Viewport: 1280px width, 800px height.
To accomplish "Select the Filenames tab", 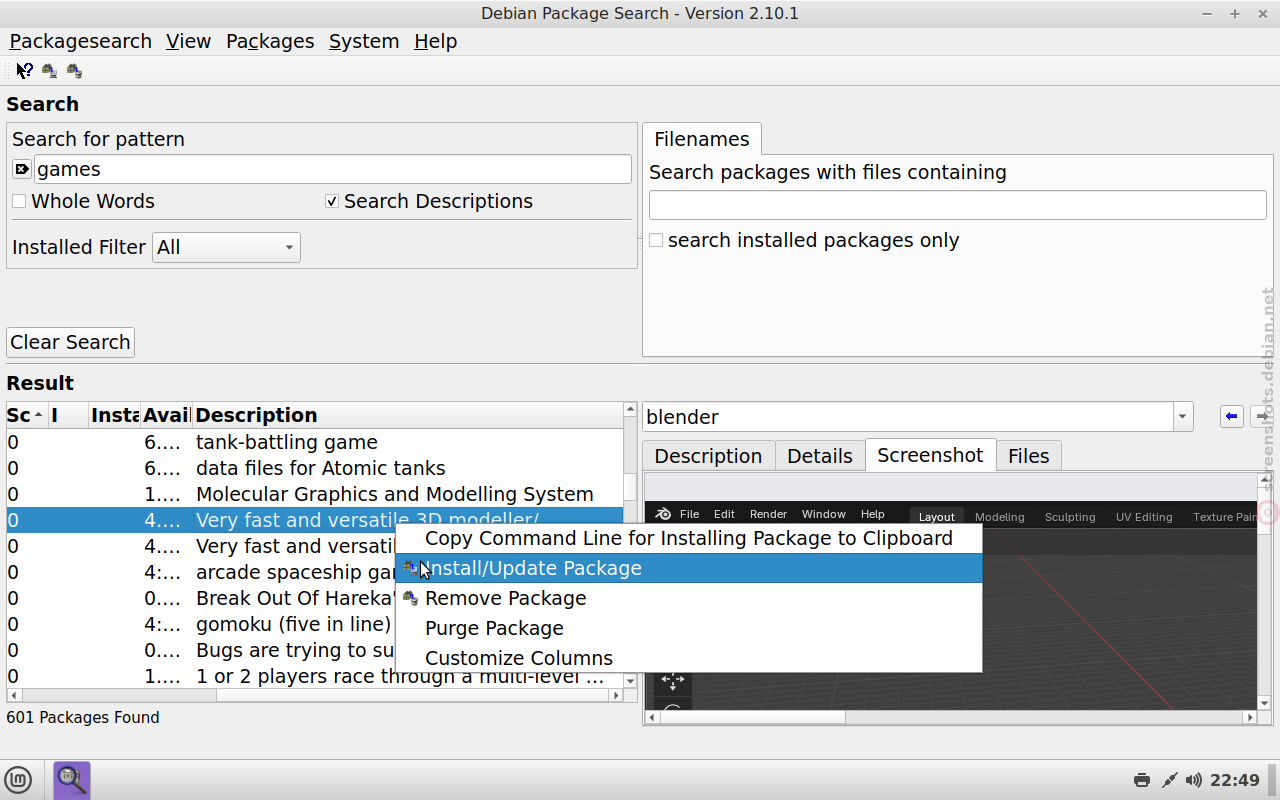I will 702,139.
